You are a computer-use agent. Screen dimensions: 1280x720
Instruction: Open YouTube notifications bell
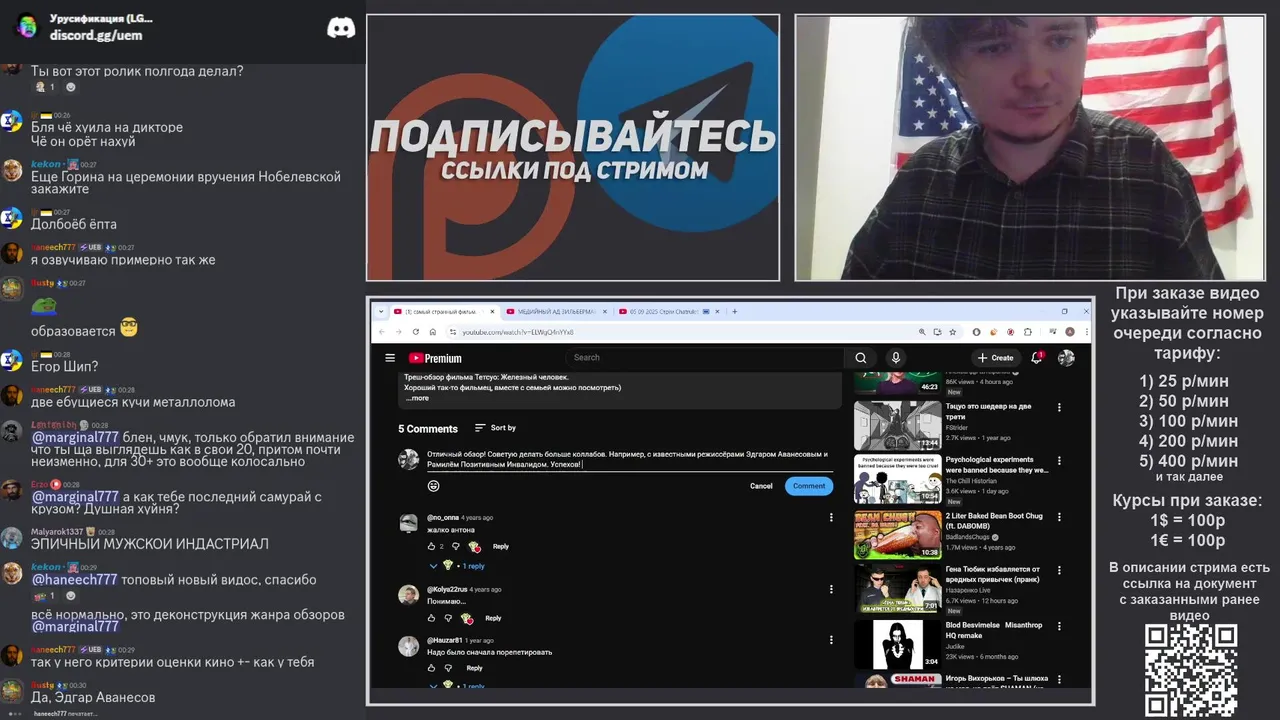[1037, 358]
